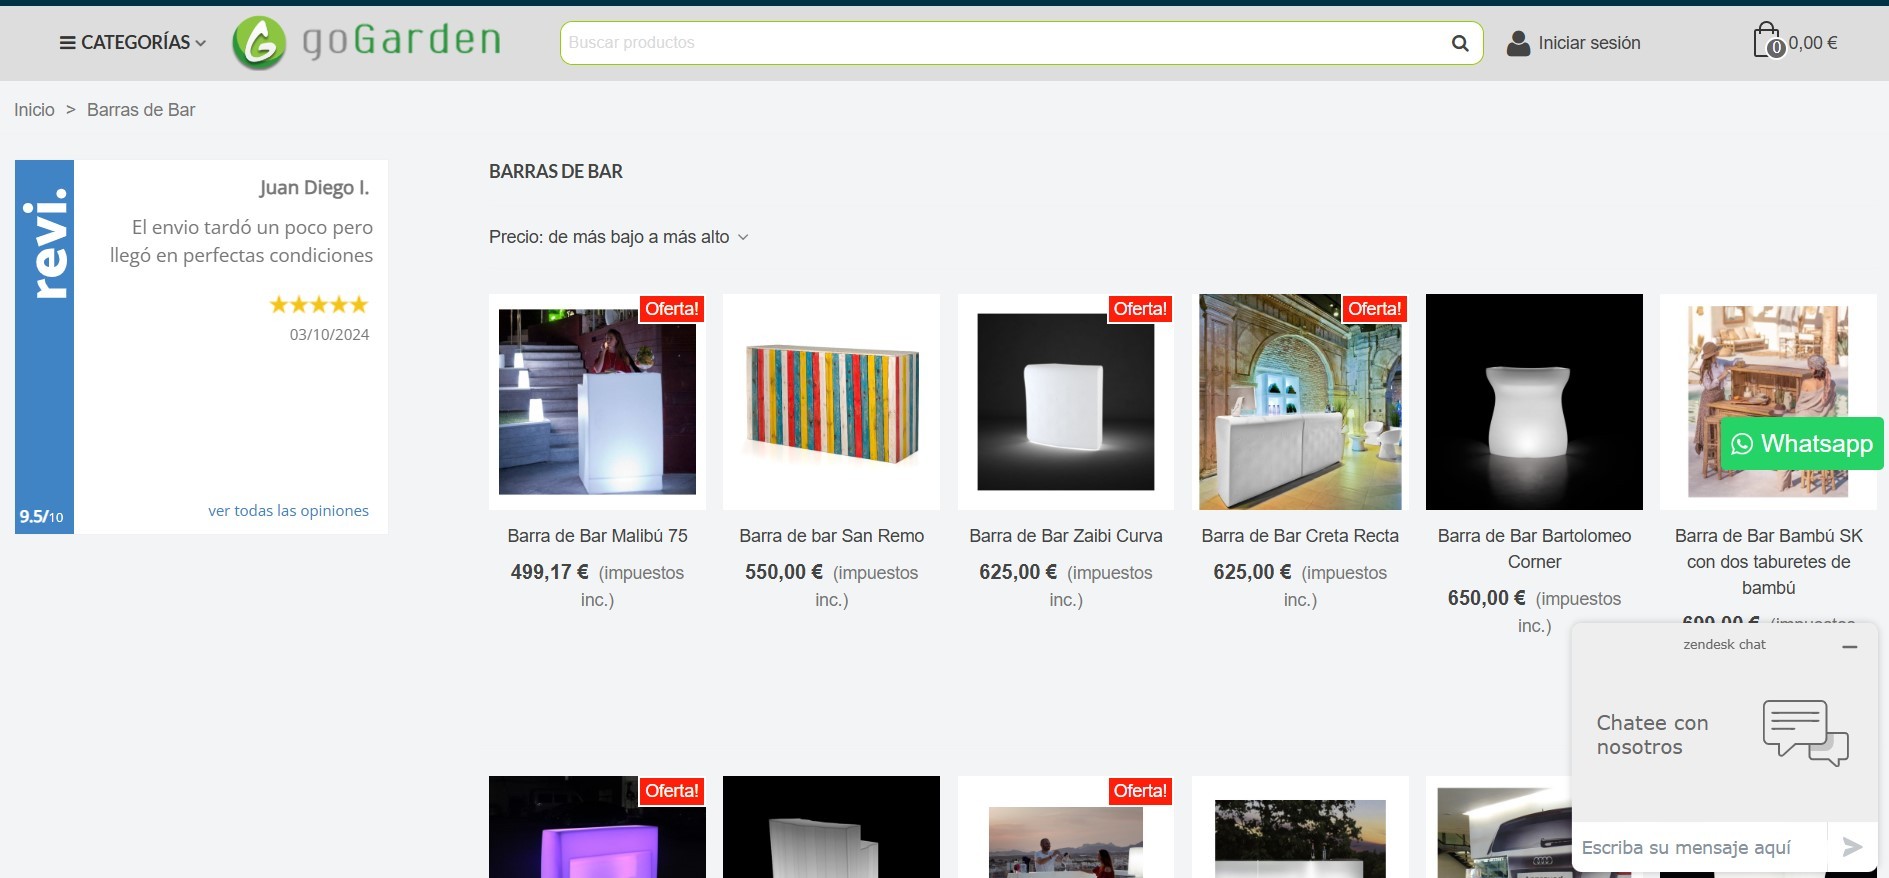The height and width of the screenshot is (878, 1889).
Task: Click into the chat message input
Action: coord(1699,847)
